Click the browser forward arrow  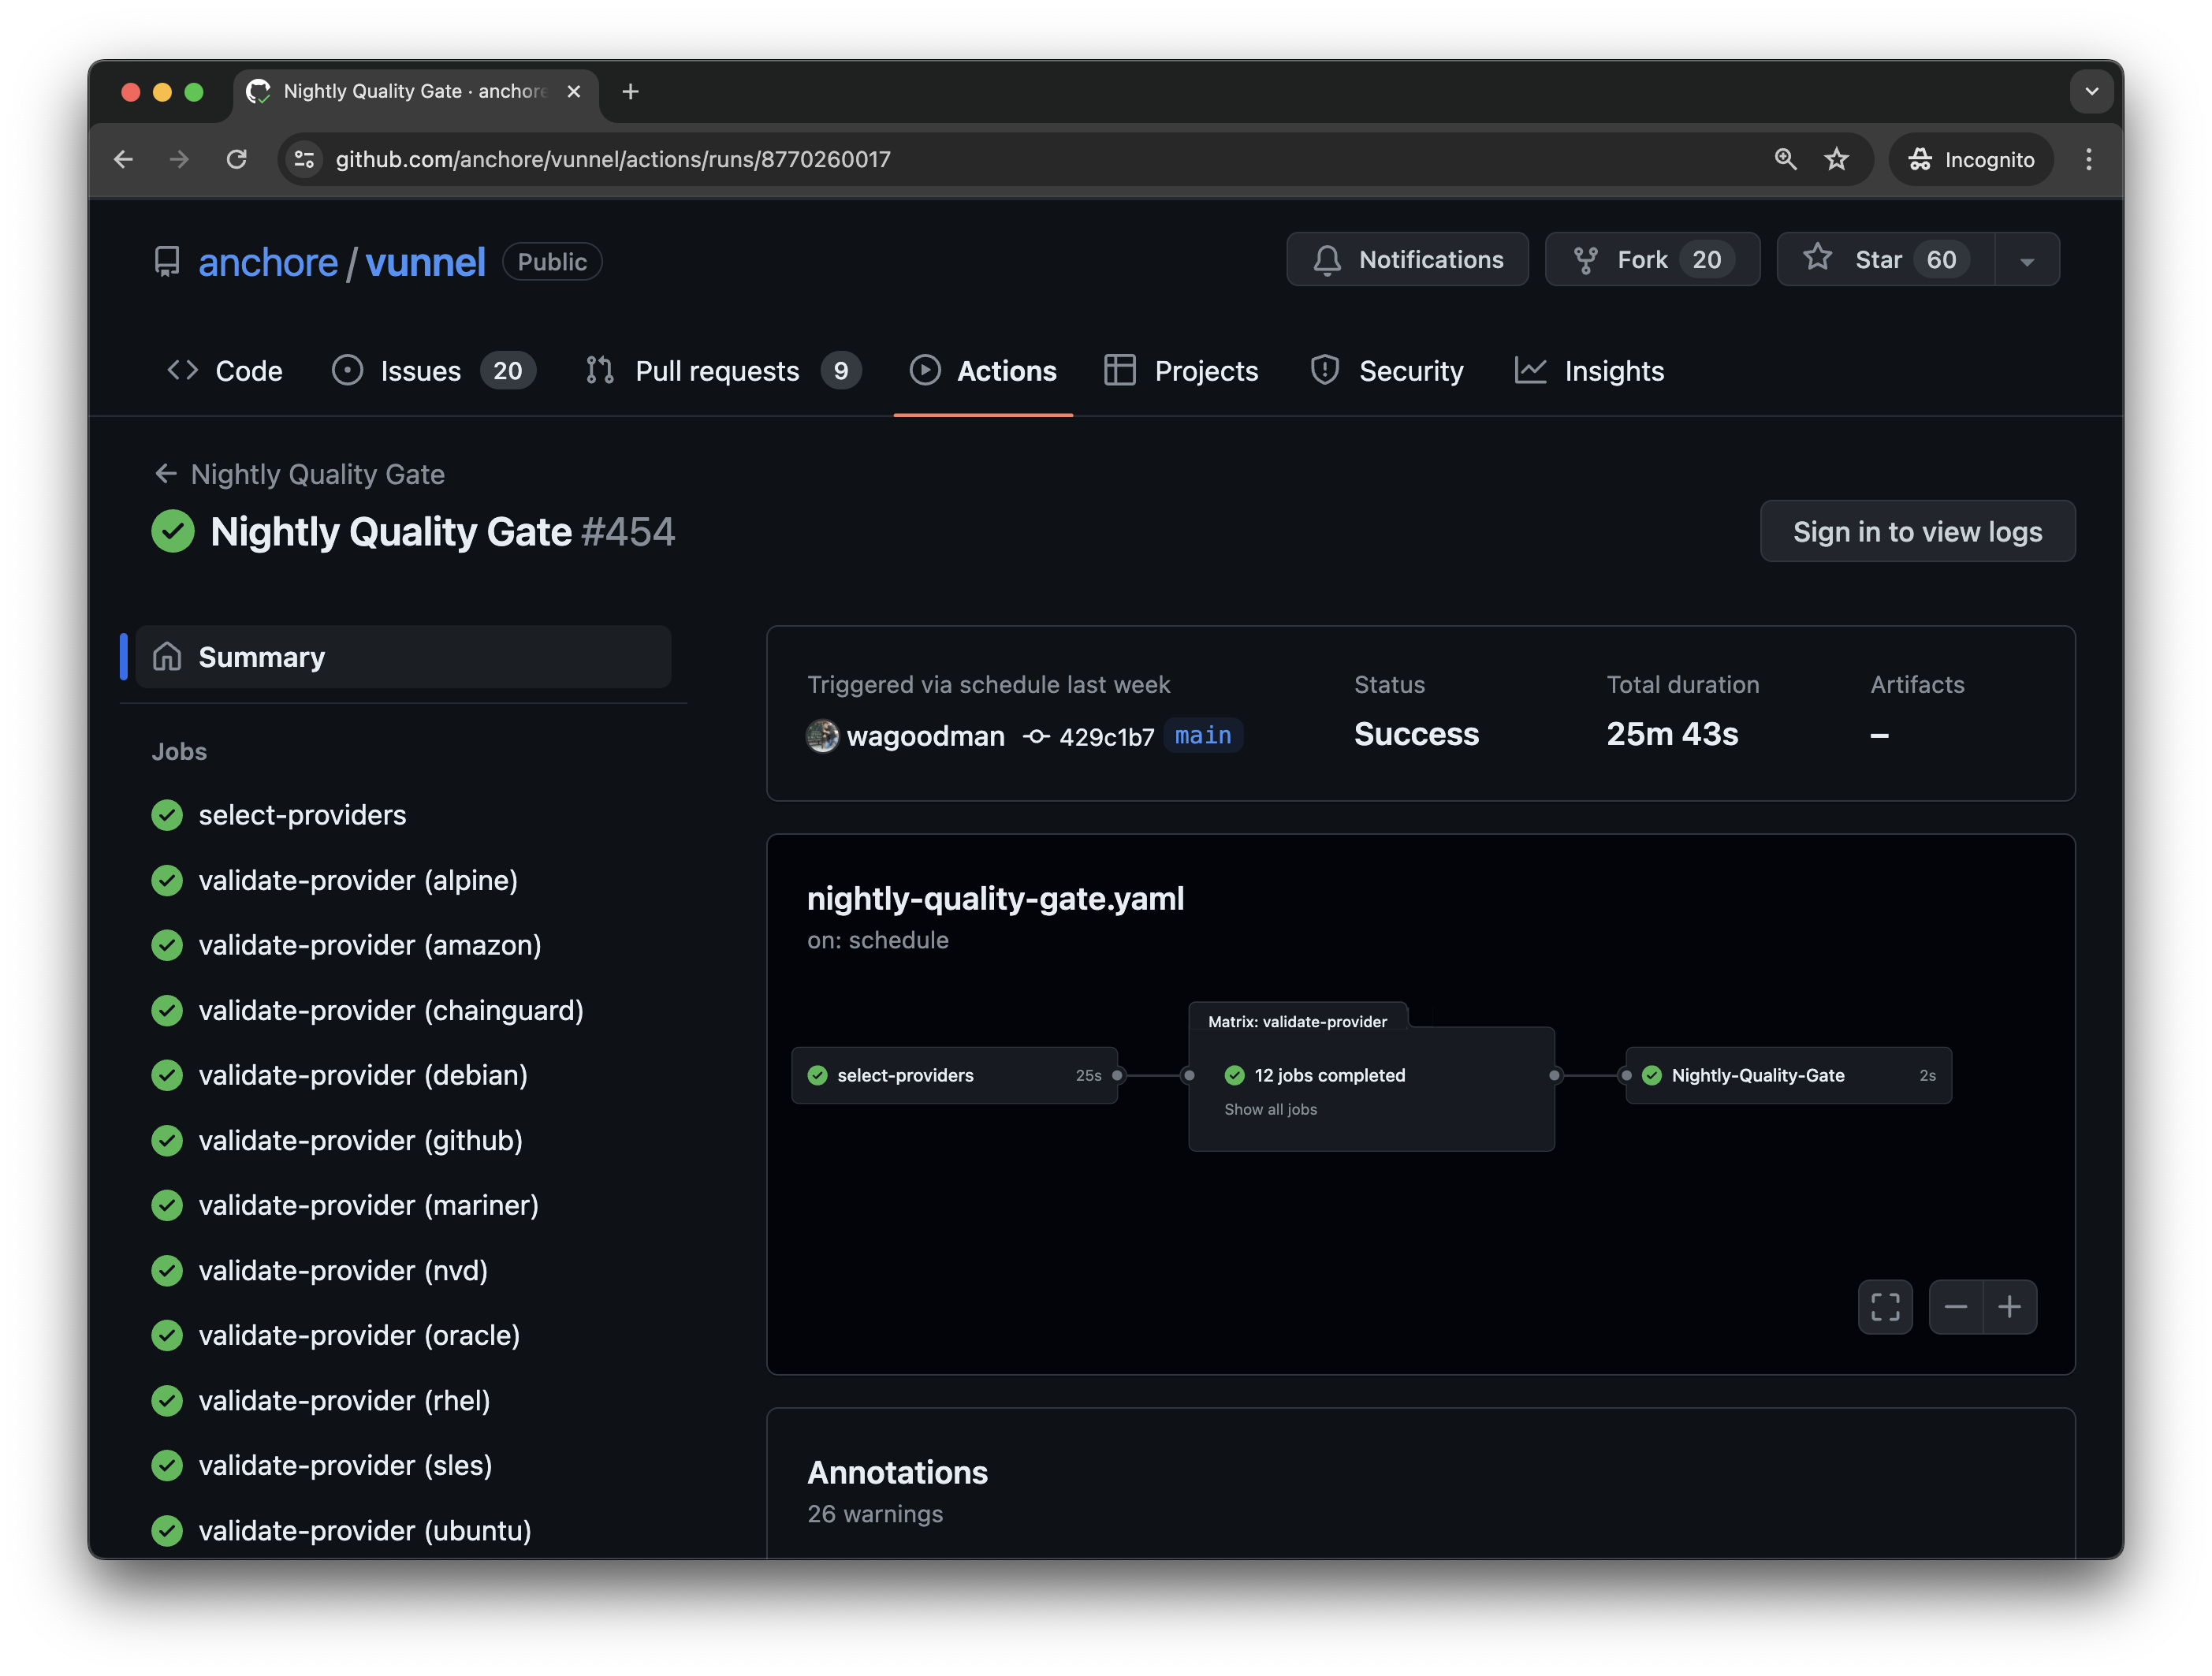pyautogui.click(x=180, y=159)
